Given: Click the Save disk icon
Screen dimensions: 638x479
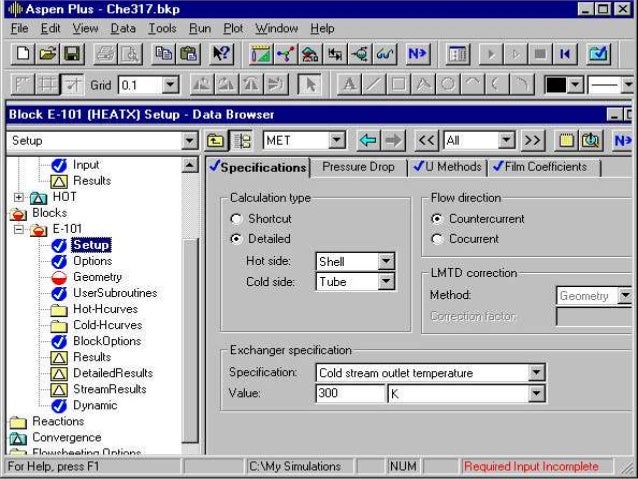Looking at the screenshot, I should coord(72,54).
